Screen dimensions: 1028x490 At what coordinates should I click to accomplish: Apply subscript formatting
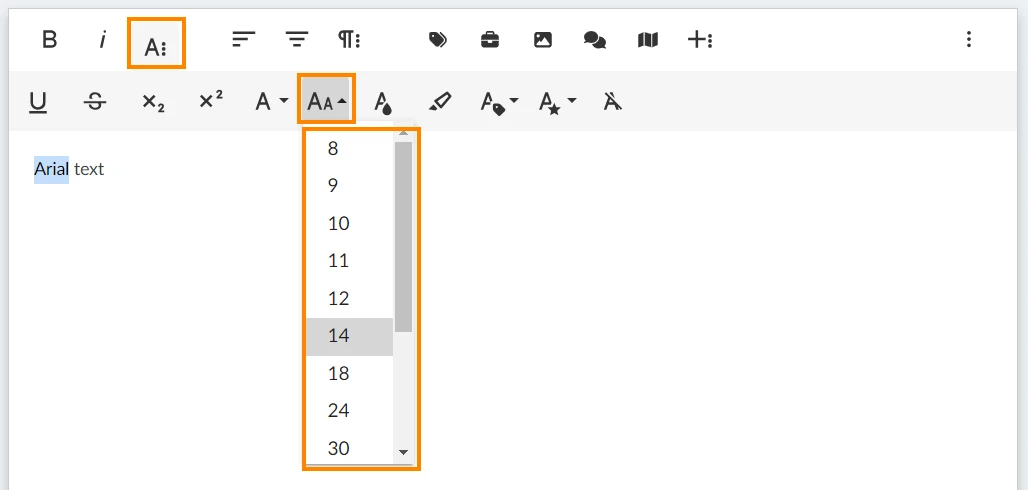153,102
